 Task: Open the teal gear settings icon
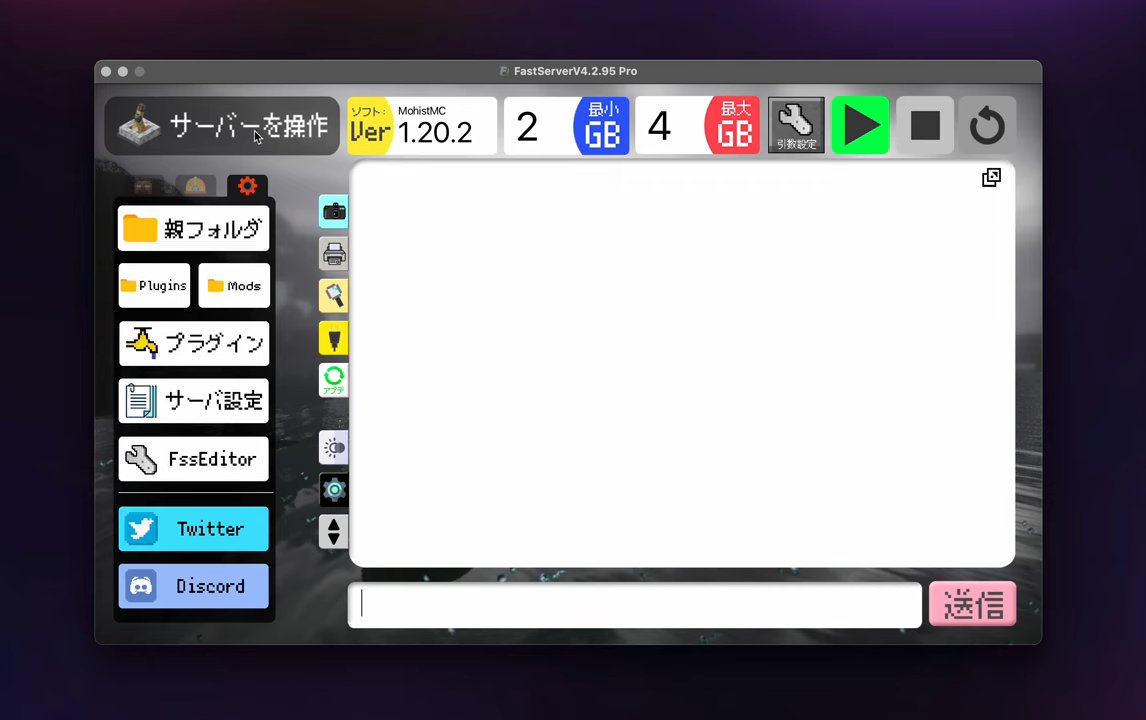coord(333,489)
